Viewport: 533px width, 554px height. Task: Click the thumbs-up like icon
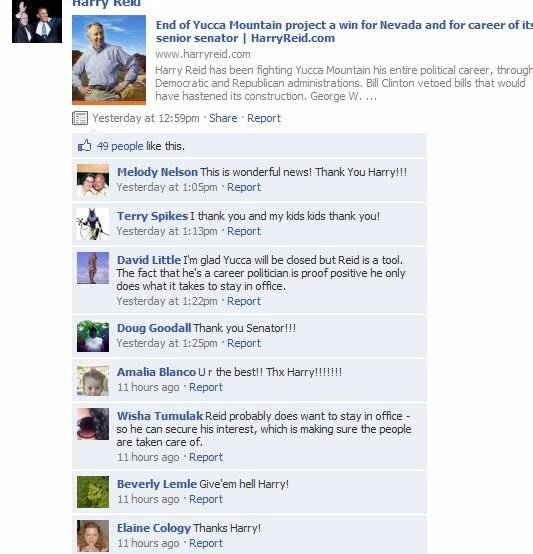(x=84, y=146)
